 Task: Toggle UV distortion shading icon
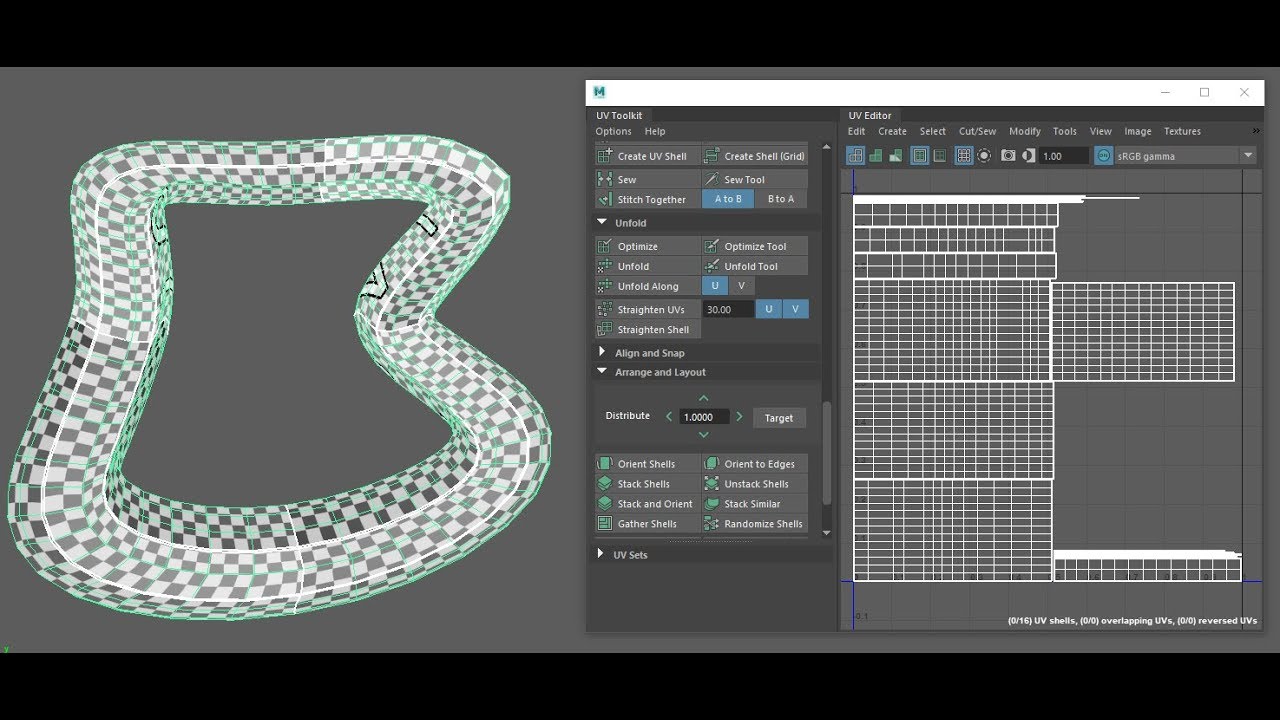[x=895, y=156]
